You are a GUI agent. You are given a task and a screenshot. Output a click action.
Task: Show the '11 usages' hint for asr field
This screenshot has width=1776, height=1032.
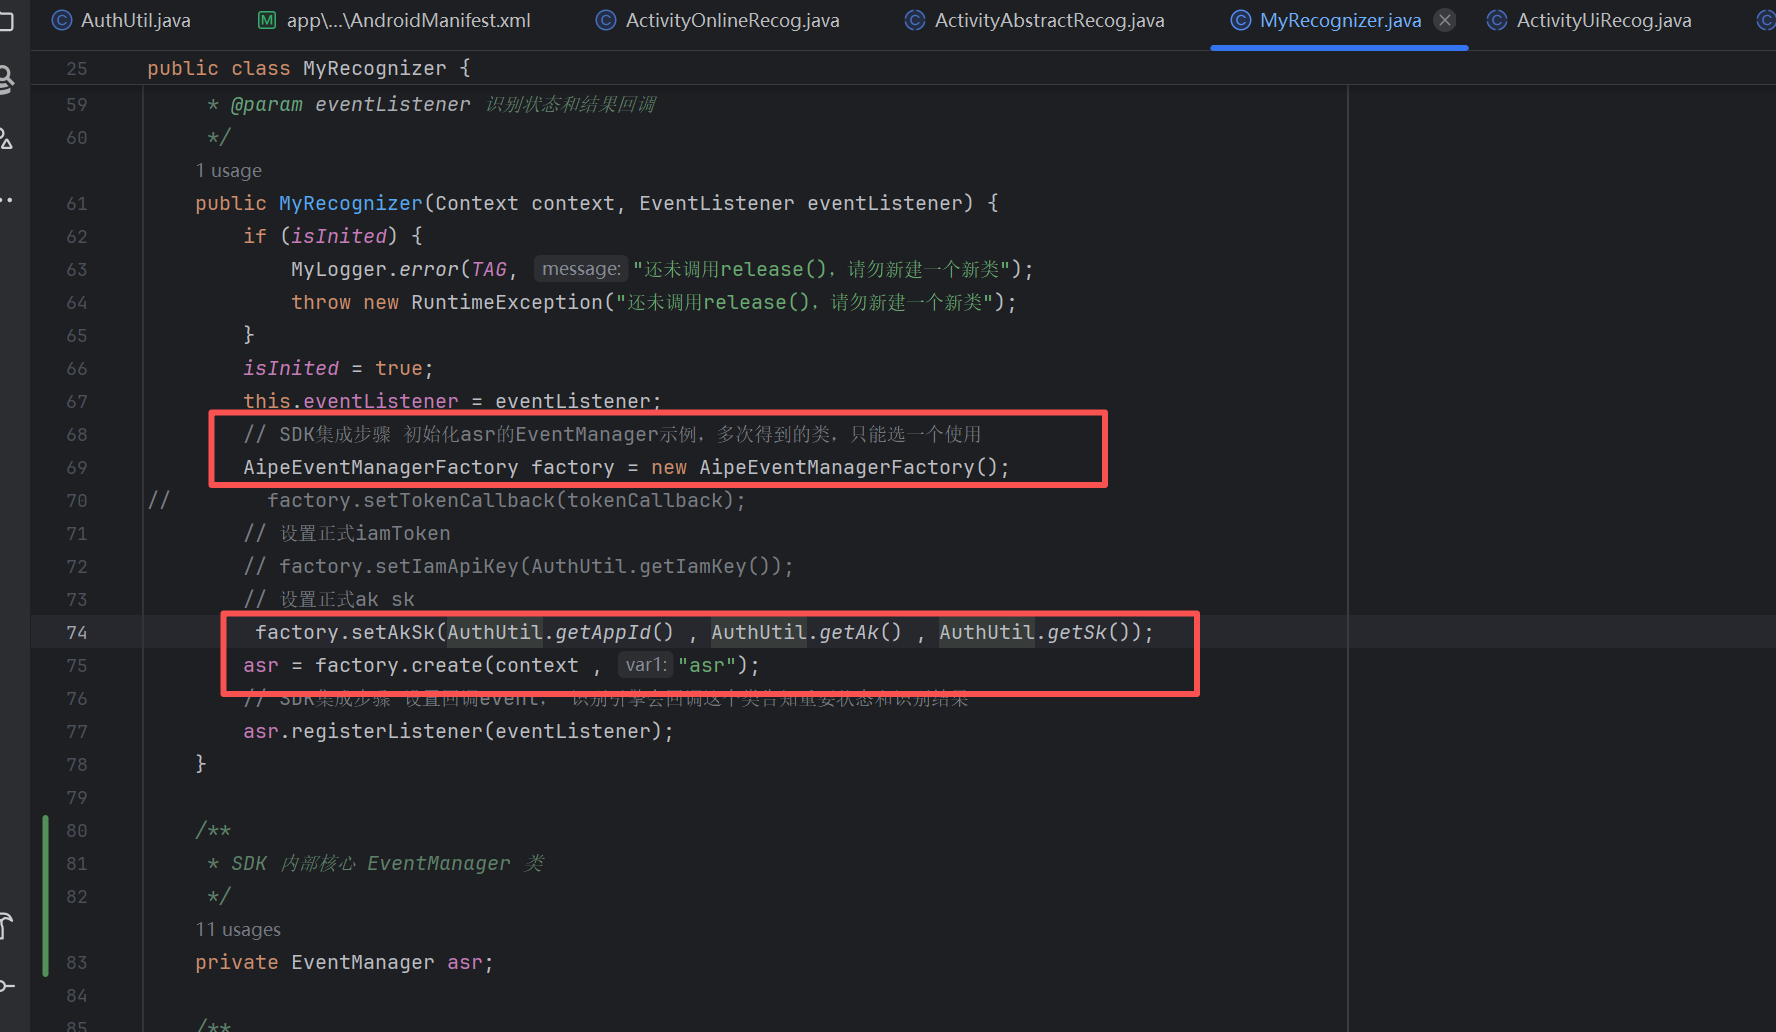(x=238, y=930)
